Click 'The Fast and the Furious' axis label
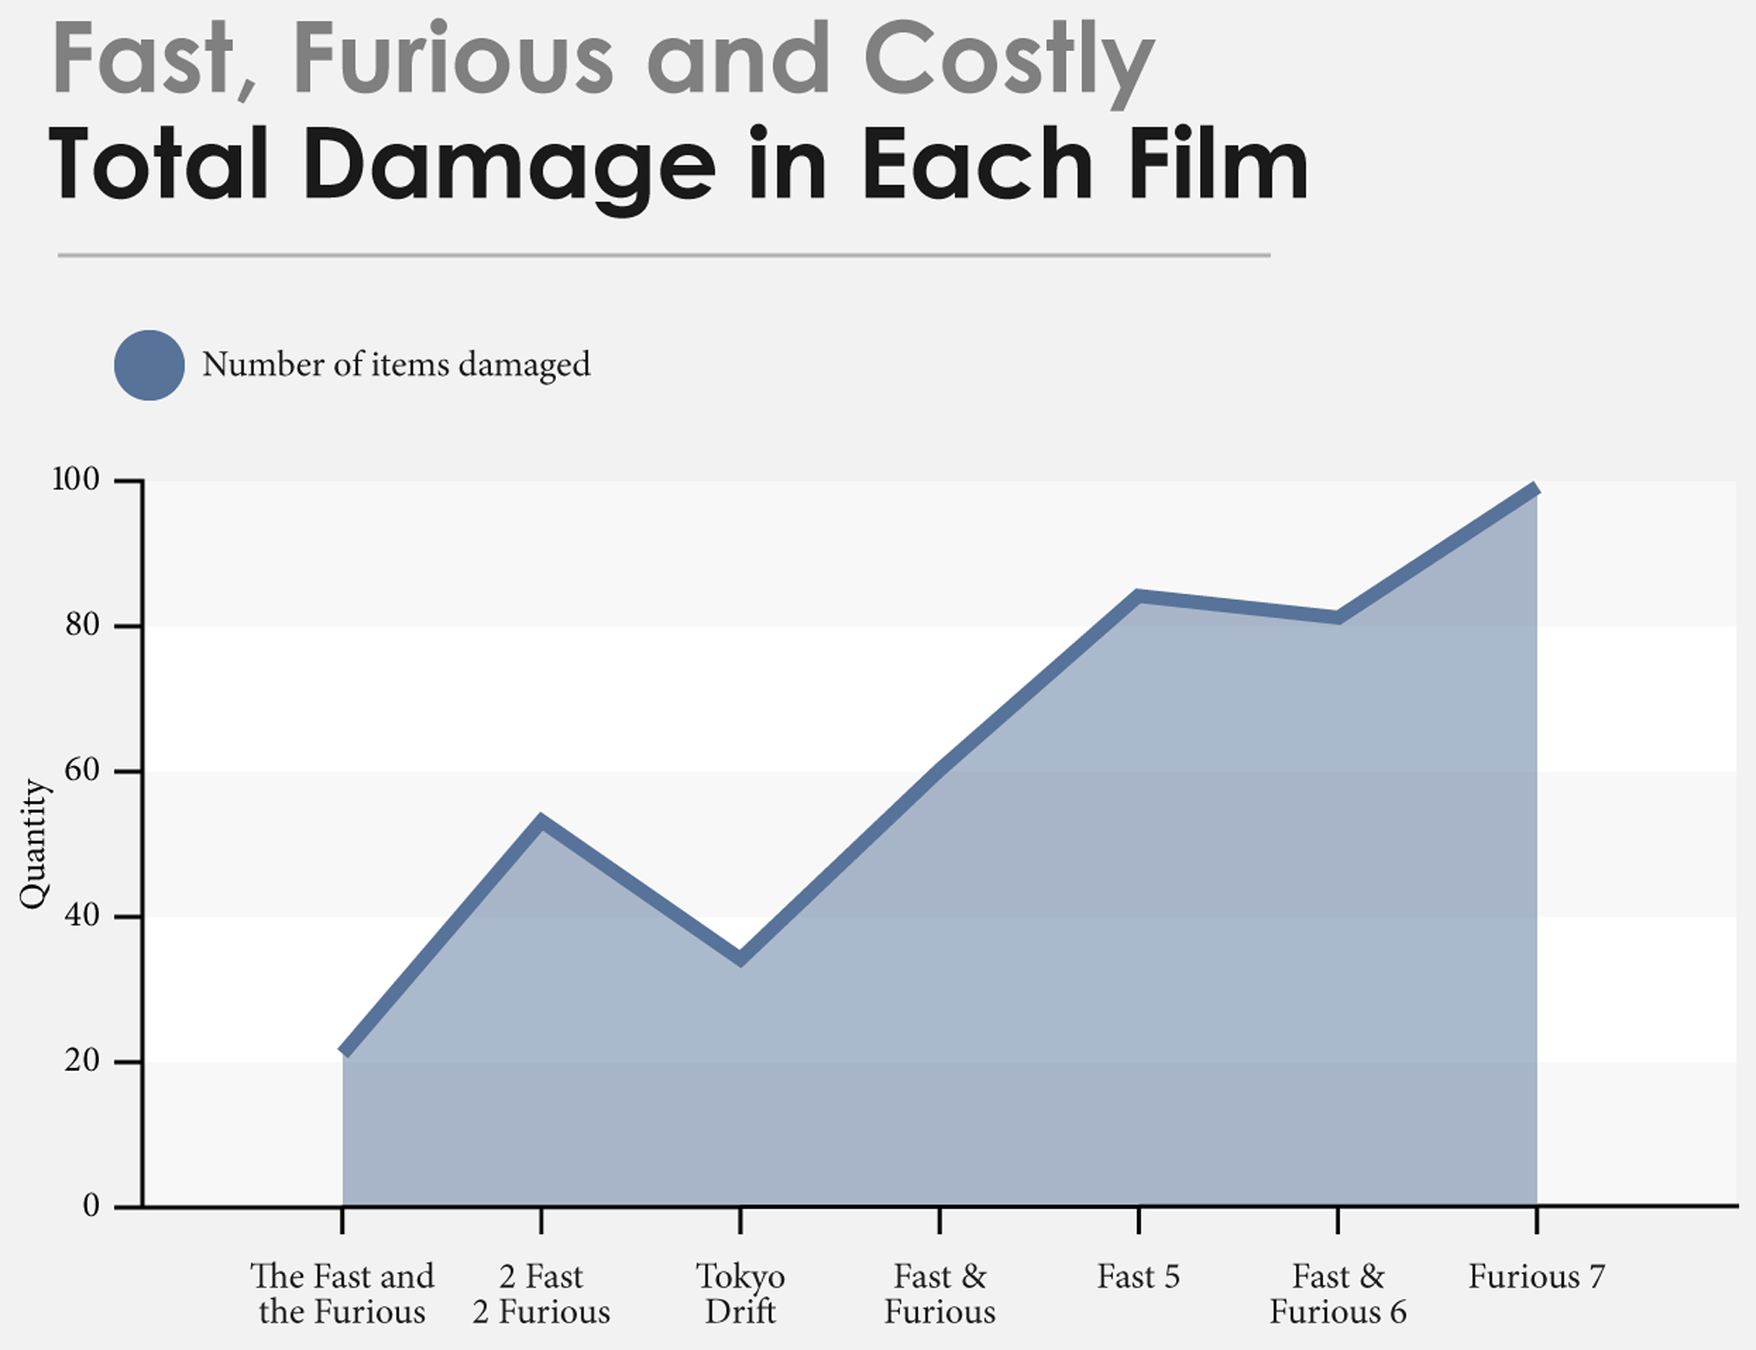1756x1350 pixels. click(x=342, y=1294)
